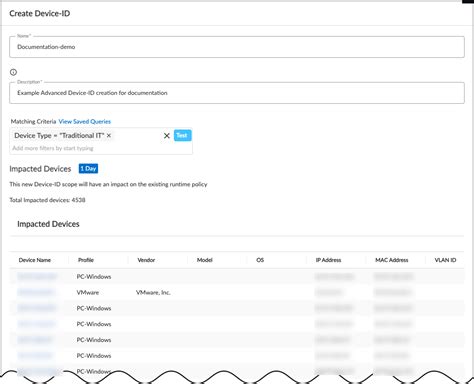Click 'Total impacted devices: 4538' text
474x384 pixels.
tap(47, 200)
